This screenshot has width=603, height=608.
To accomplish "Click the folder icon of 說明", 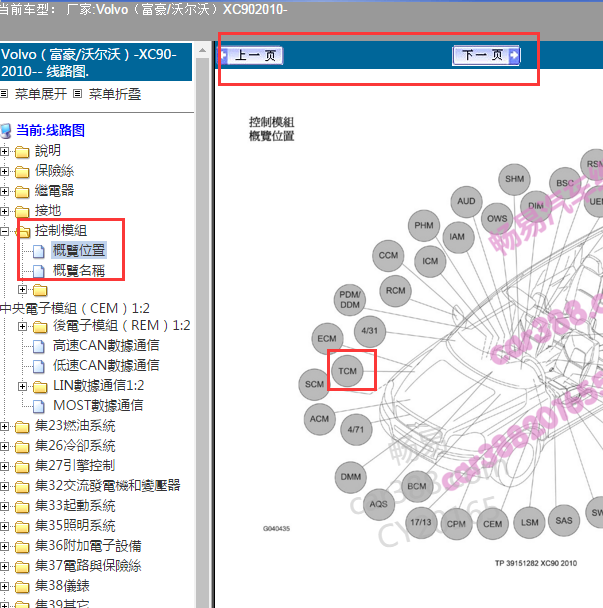I will click(x=22, y=152).
